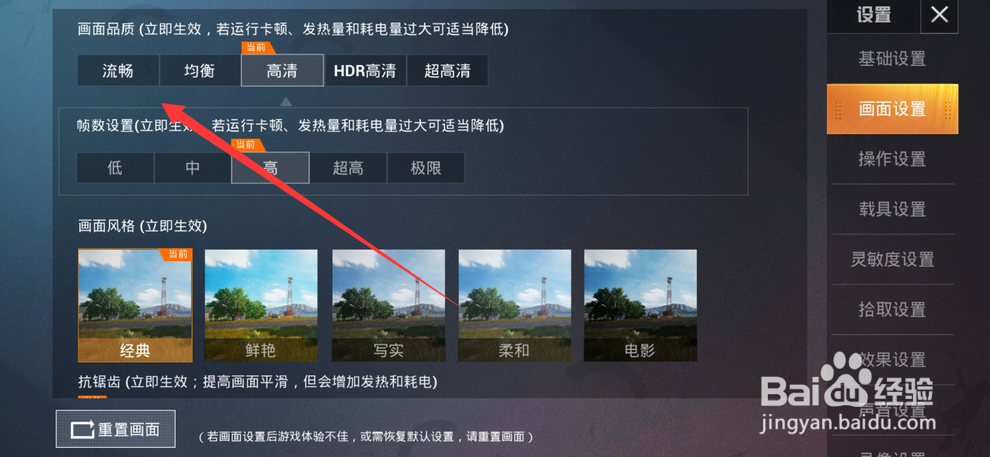Pick the 鲜艳 style thumbnail

coord(261,306)
